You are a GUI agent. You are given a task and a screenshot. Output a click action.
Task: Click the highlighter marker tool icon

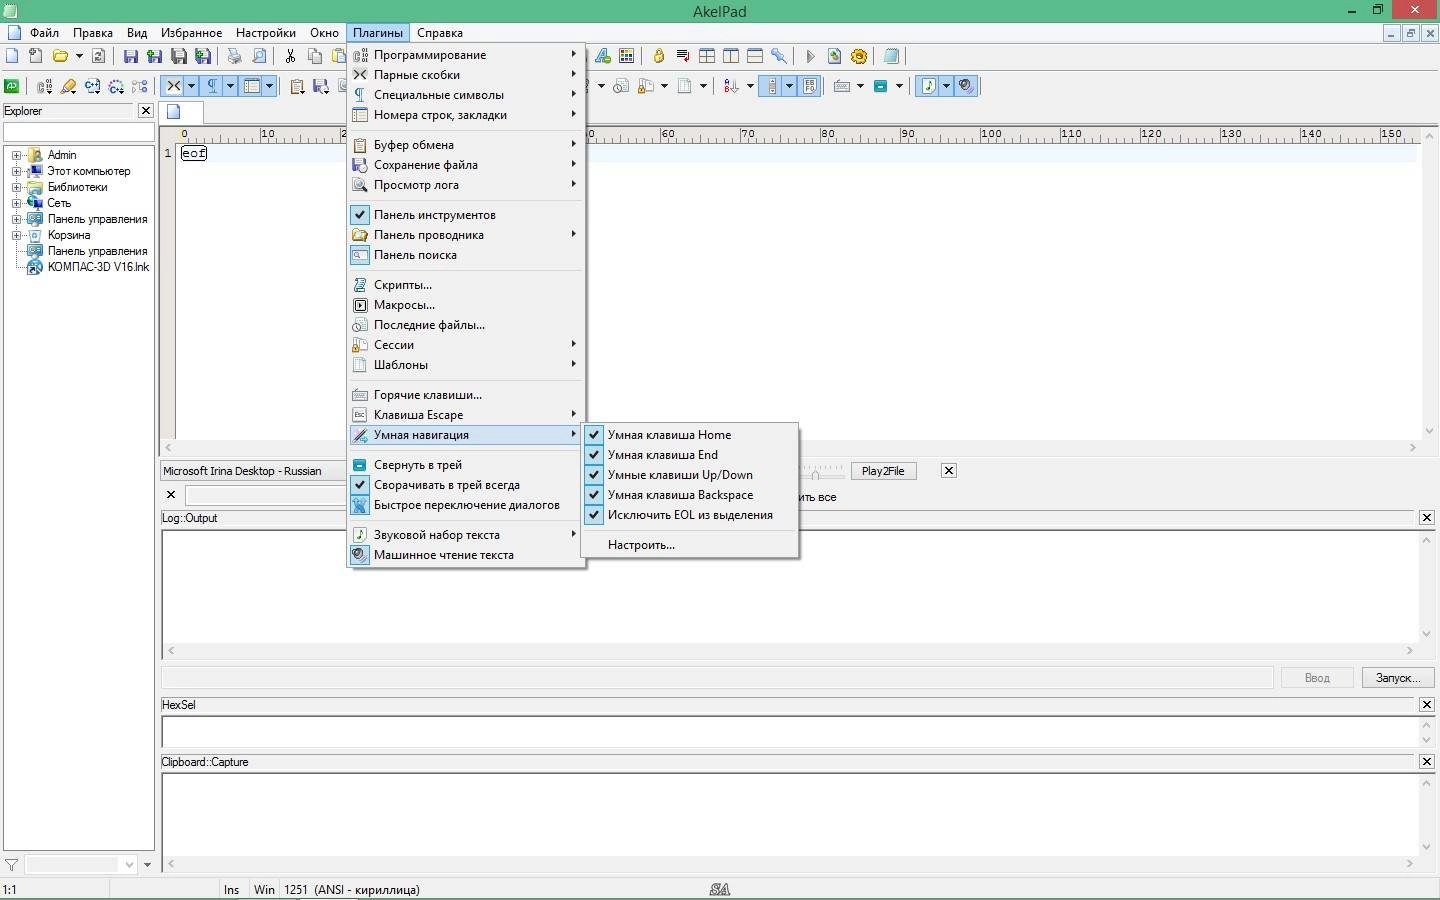click(x=69, y=86)
